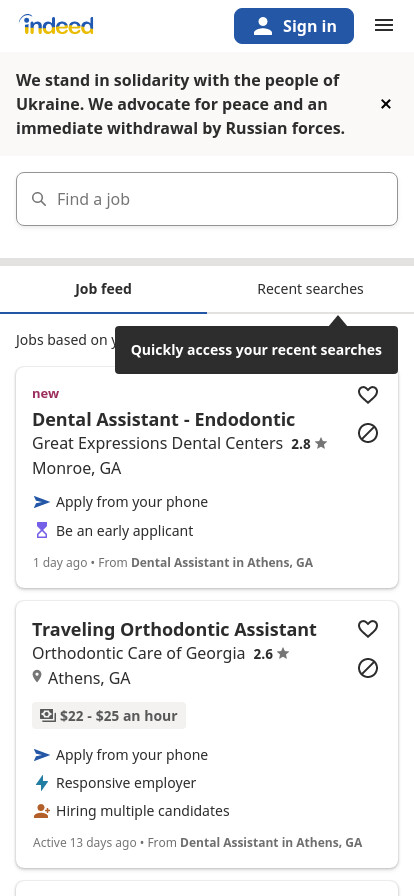Screen dimensions: 414x896
Task: Open the Traveling Orthodontic Assistant listing
Action: tap(174, 629)
